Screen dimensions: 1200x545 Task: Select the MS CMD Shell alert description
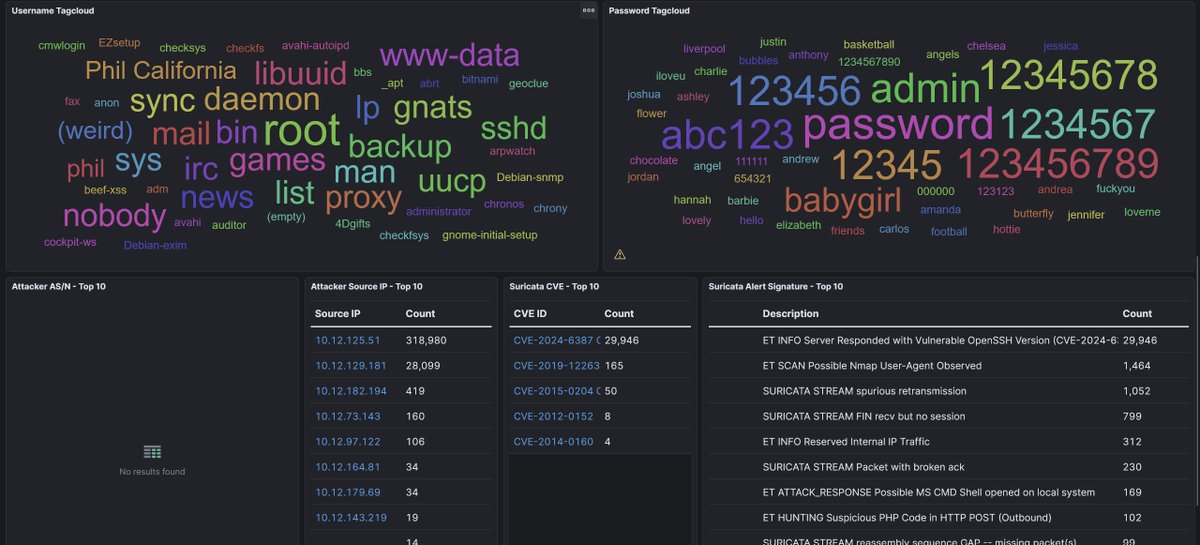pyautogui.click(x=928, y=492)
